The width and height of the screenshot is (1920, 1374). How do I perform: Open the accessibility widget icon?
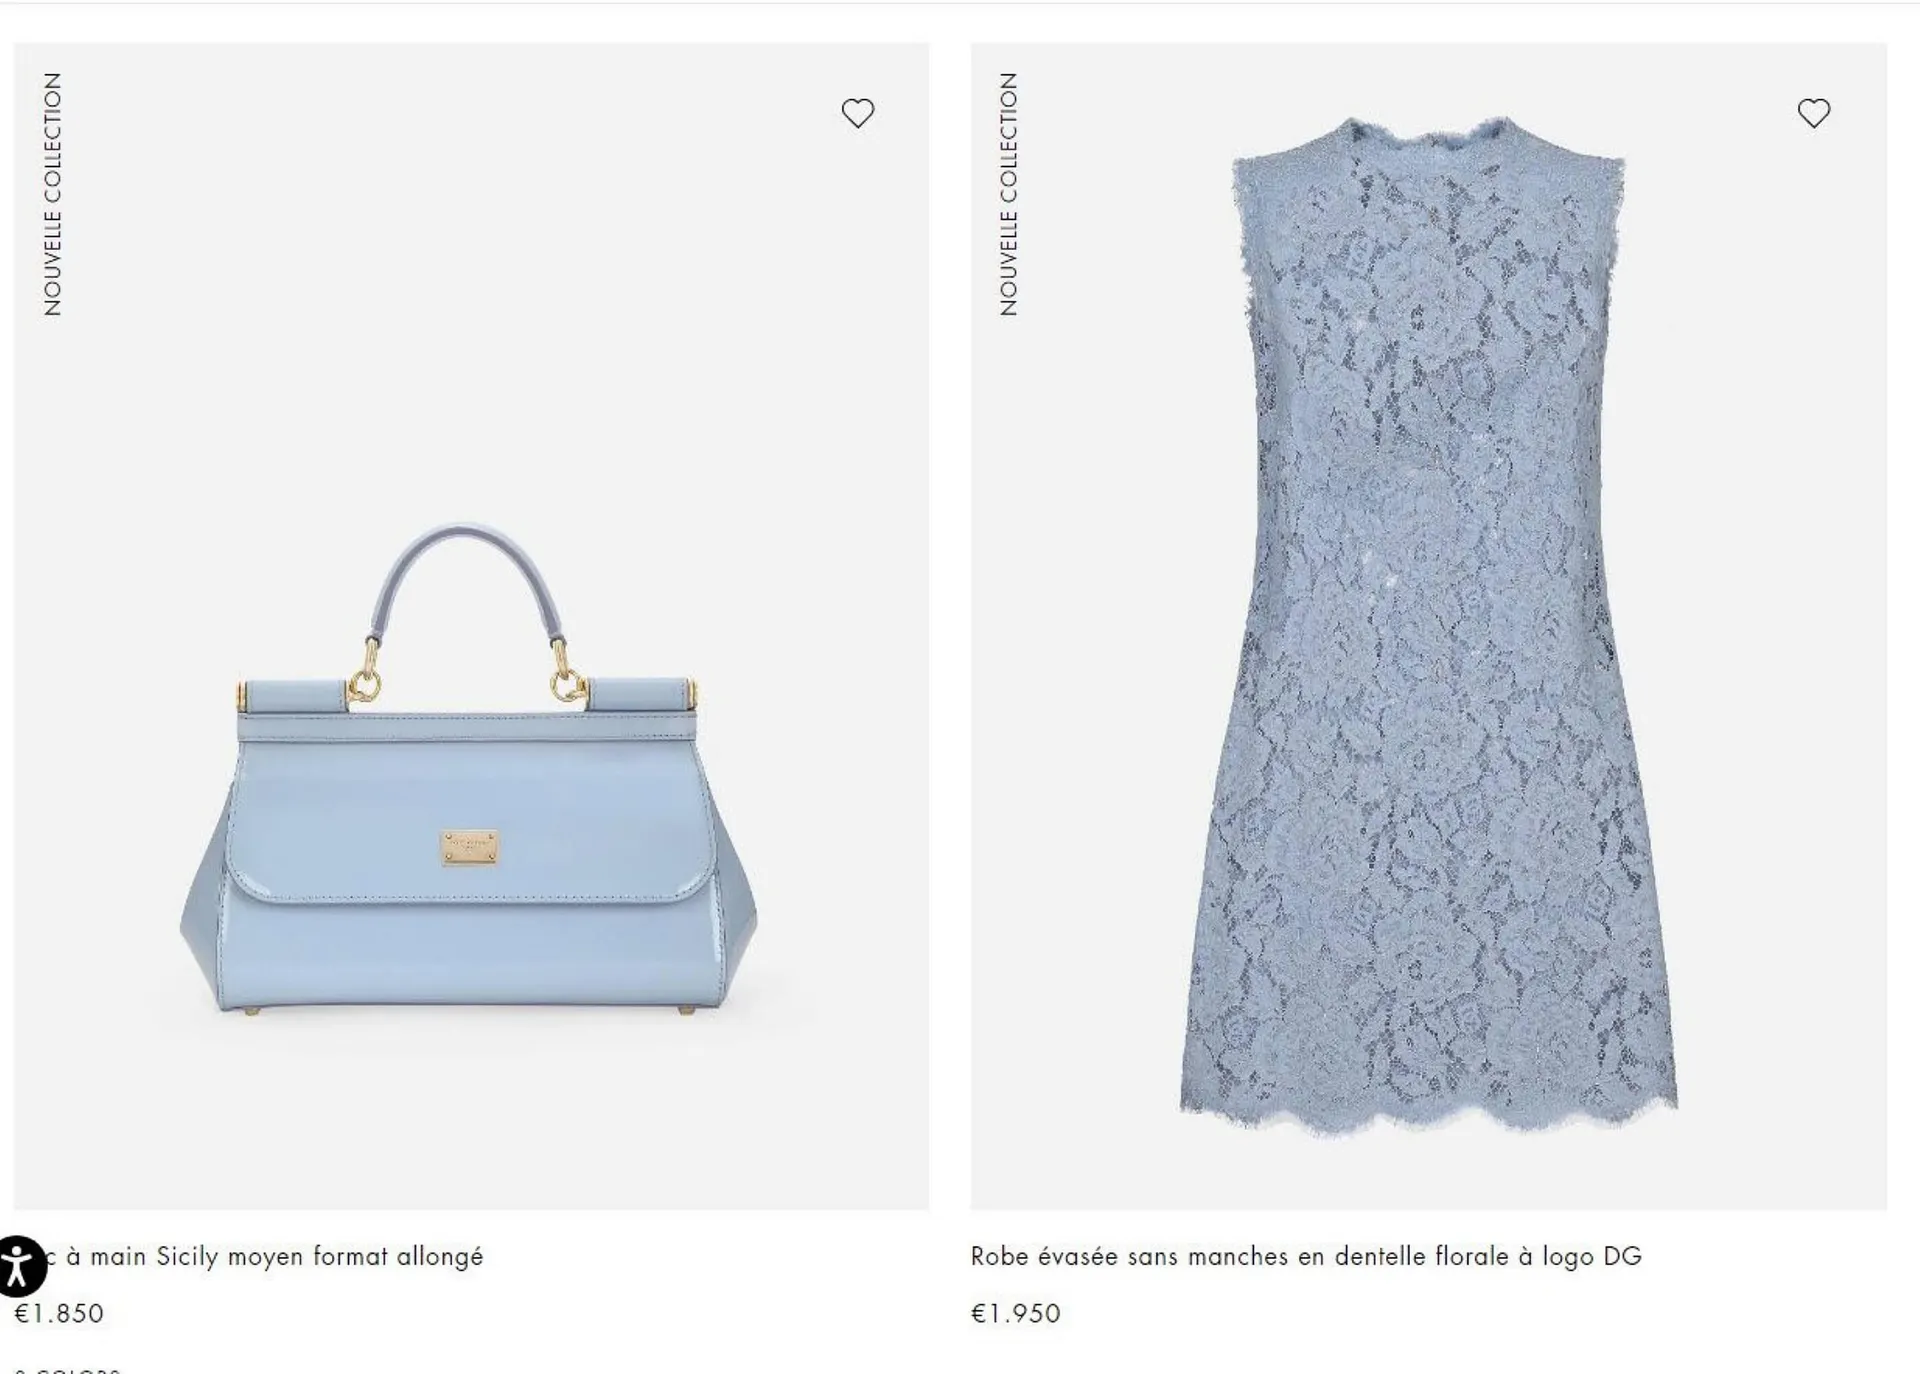(18, 1266)
